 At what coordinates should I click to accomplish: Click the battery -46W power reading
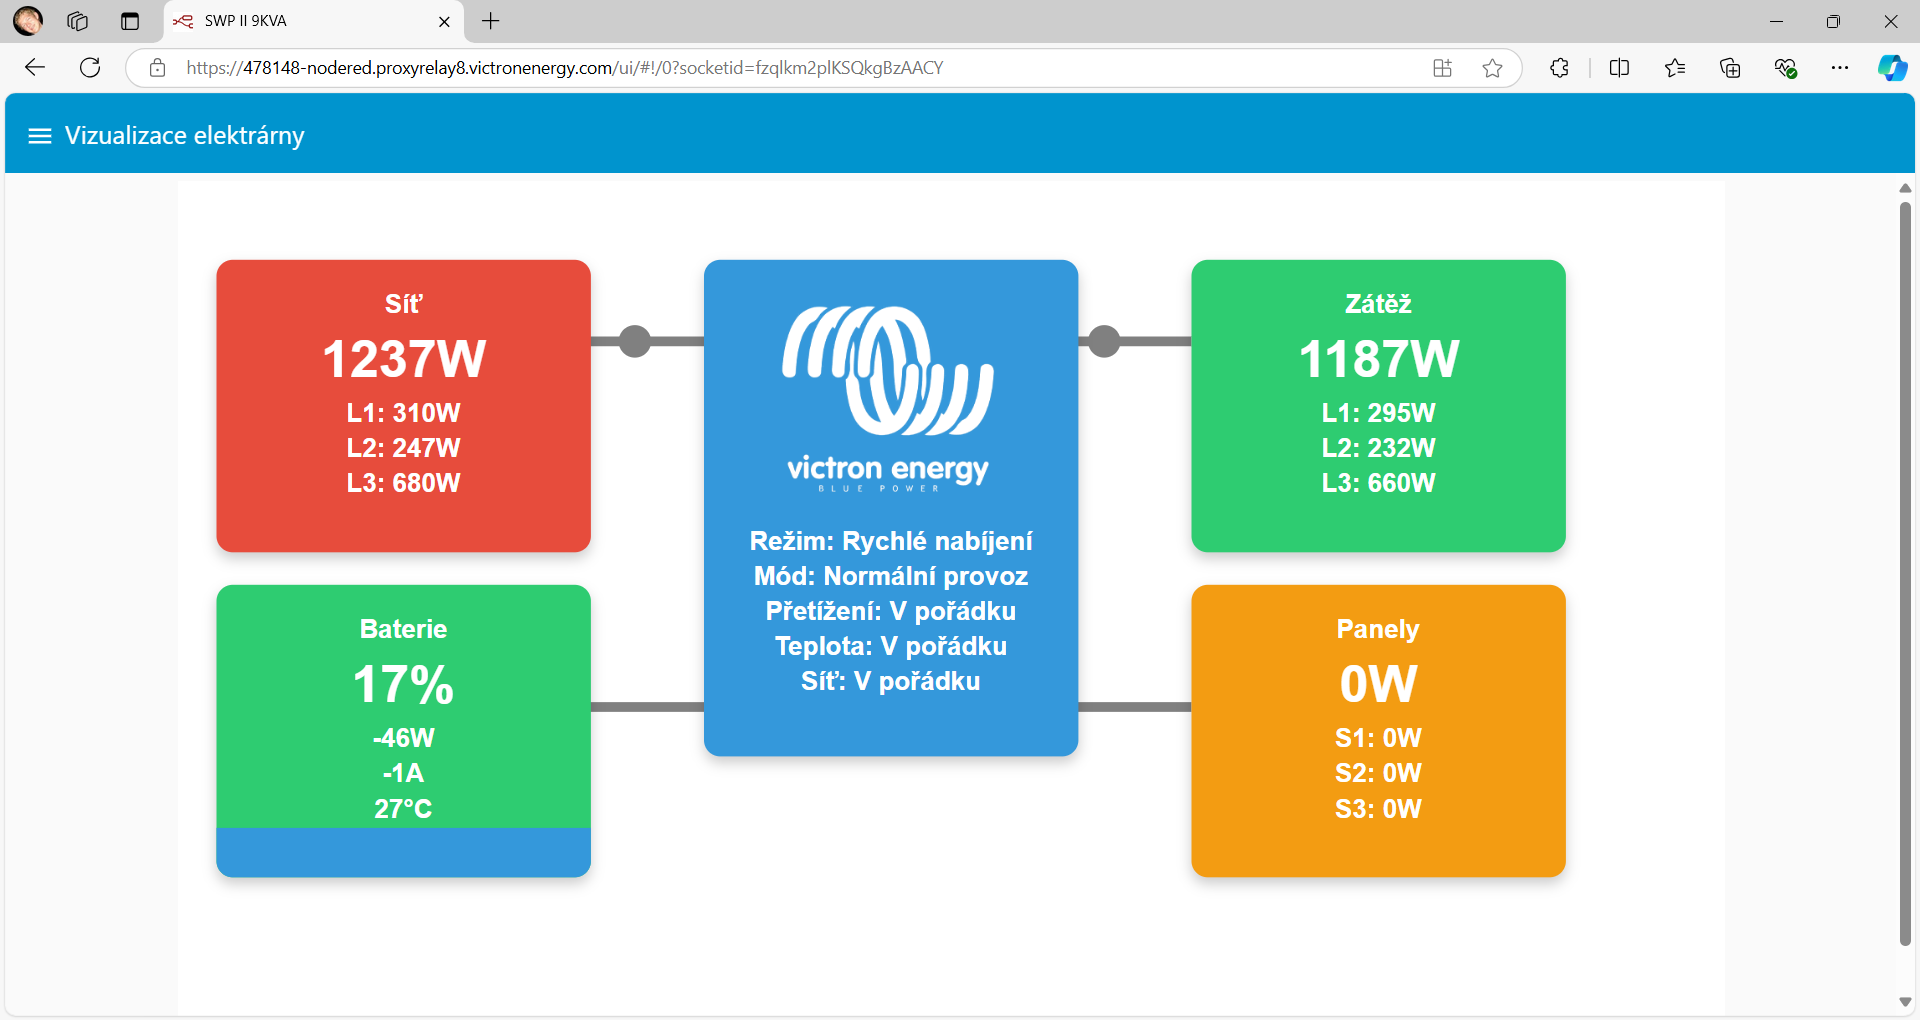pos(404,738)
